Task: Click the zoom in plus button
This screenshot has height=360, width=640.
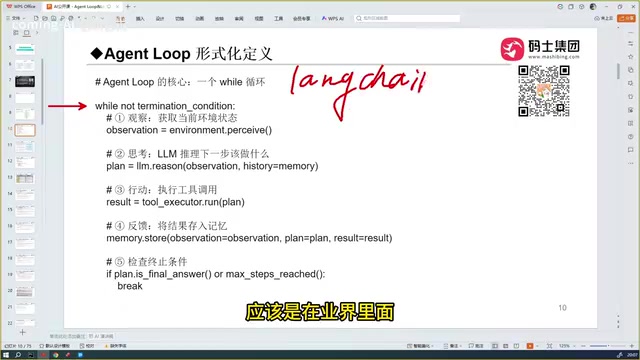Action: point(631,346)
